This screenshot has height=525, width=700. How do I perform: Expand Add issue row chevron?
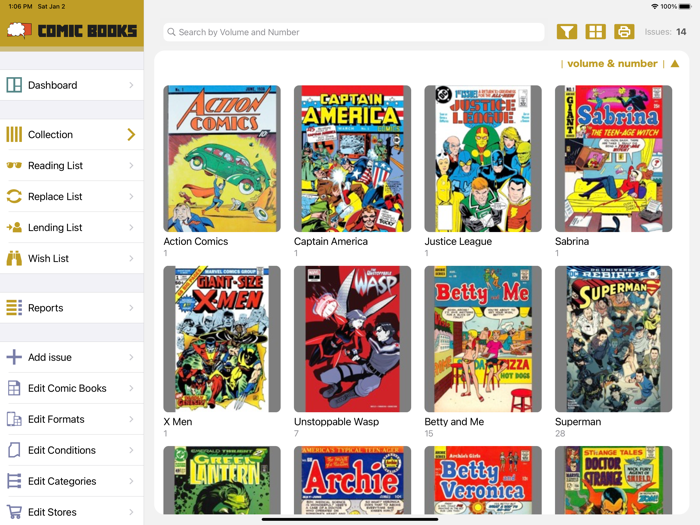pos(131,357)
